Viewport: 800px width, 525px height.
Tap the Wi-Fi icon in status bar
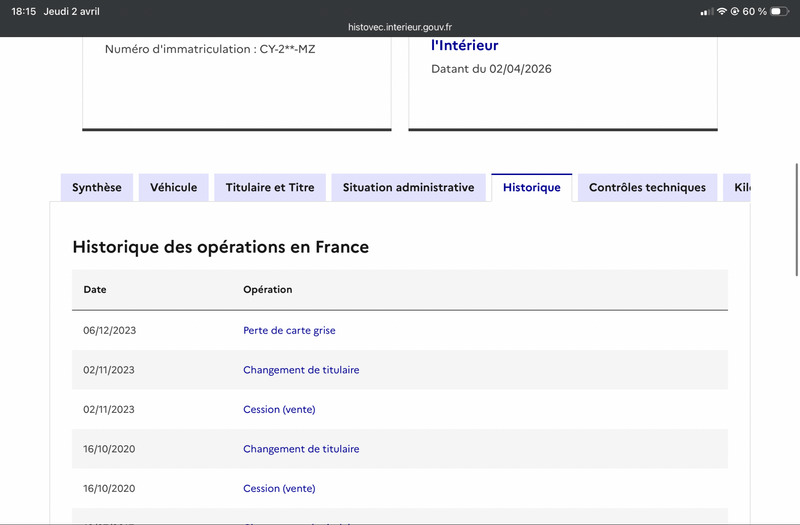coord(722,11)
